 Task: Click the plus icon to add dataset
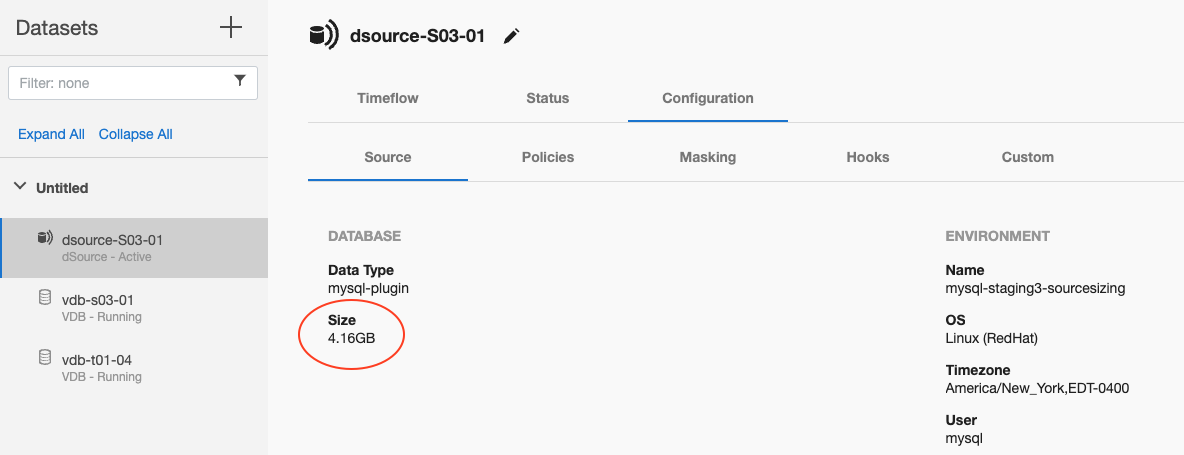point(231,27)
